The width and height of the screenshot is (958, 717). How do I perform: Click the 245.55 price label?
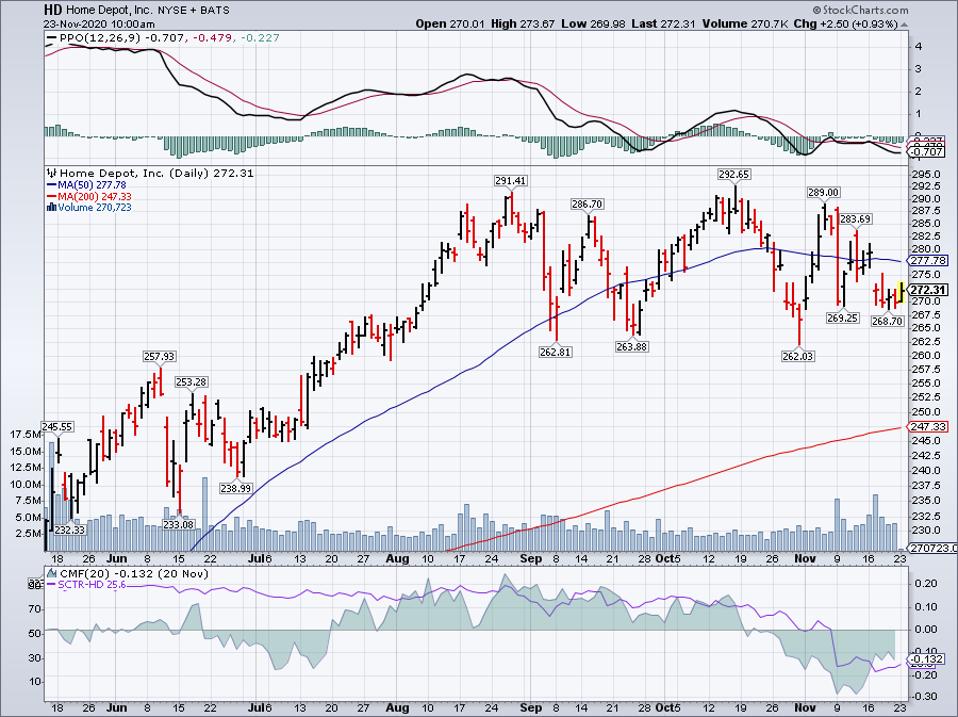pyautogui.click(x=57, y=427)
